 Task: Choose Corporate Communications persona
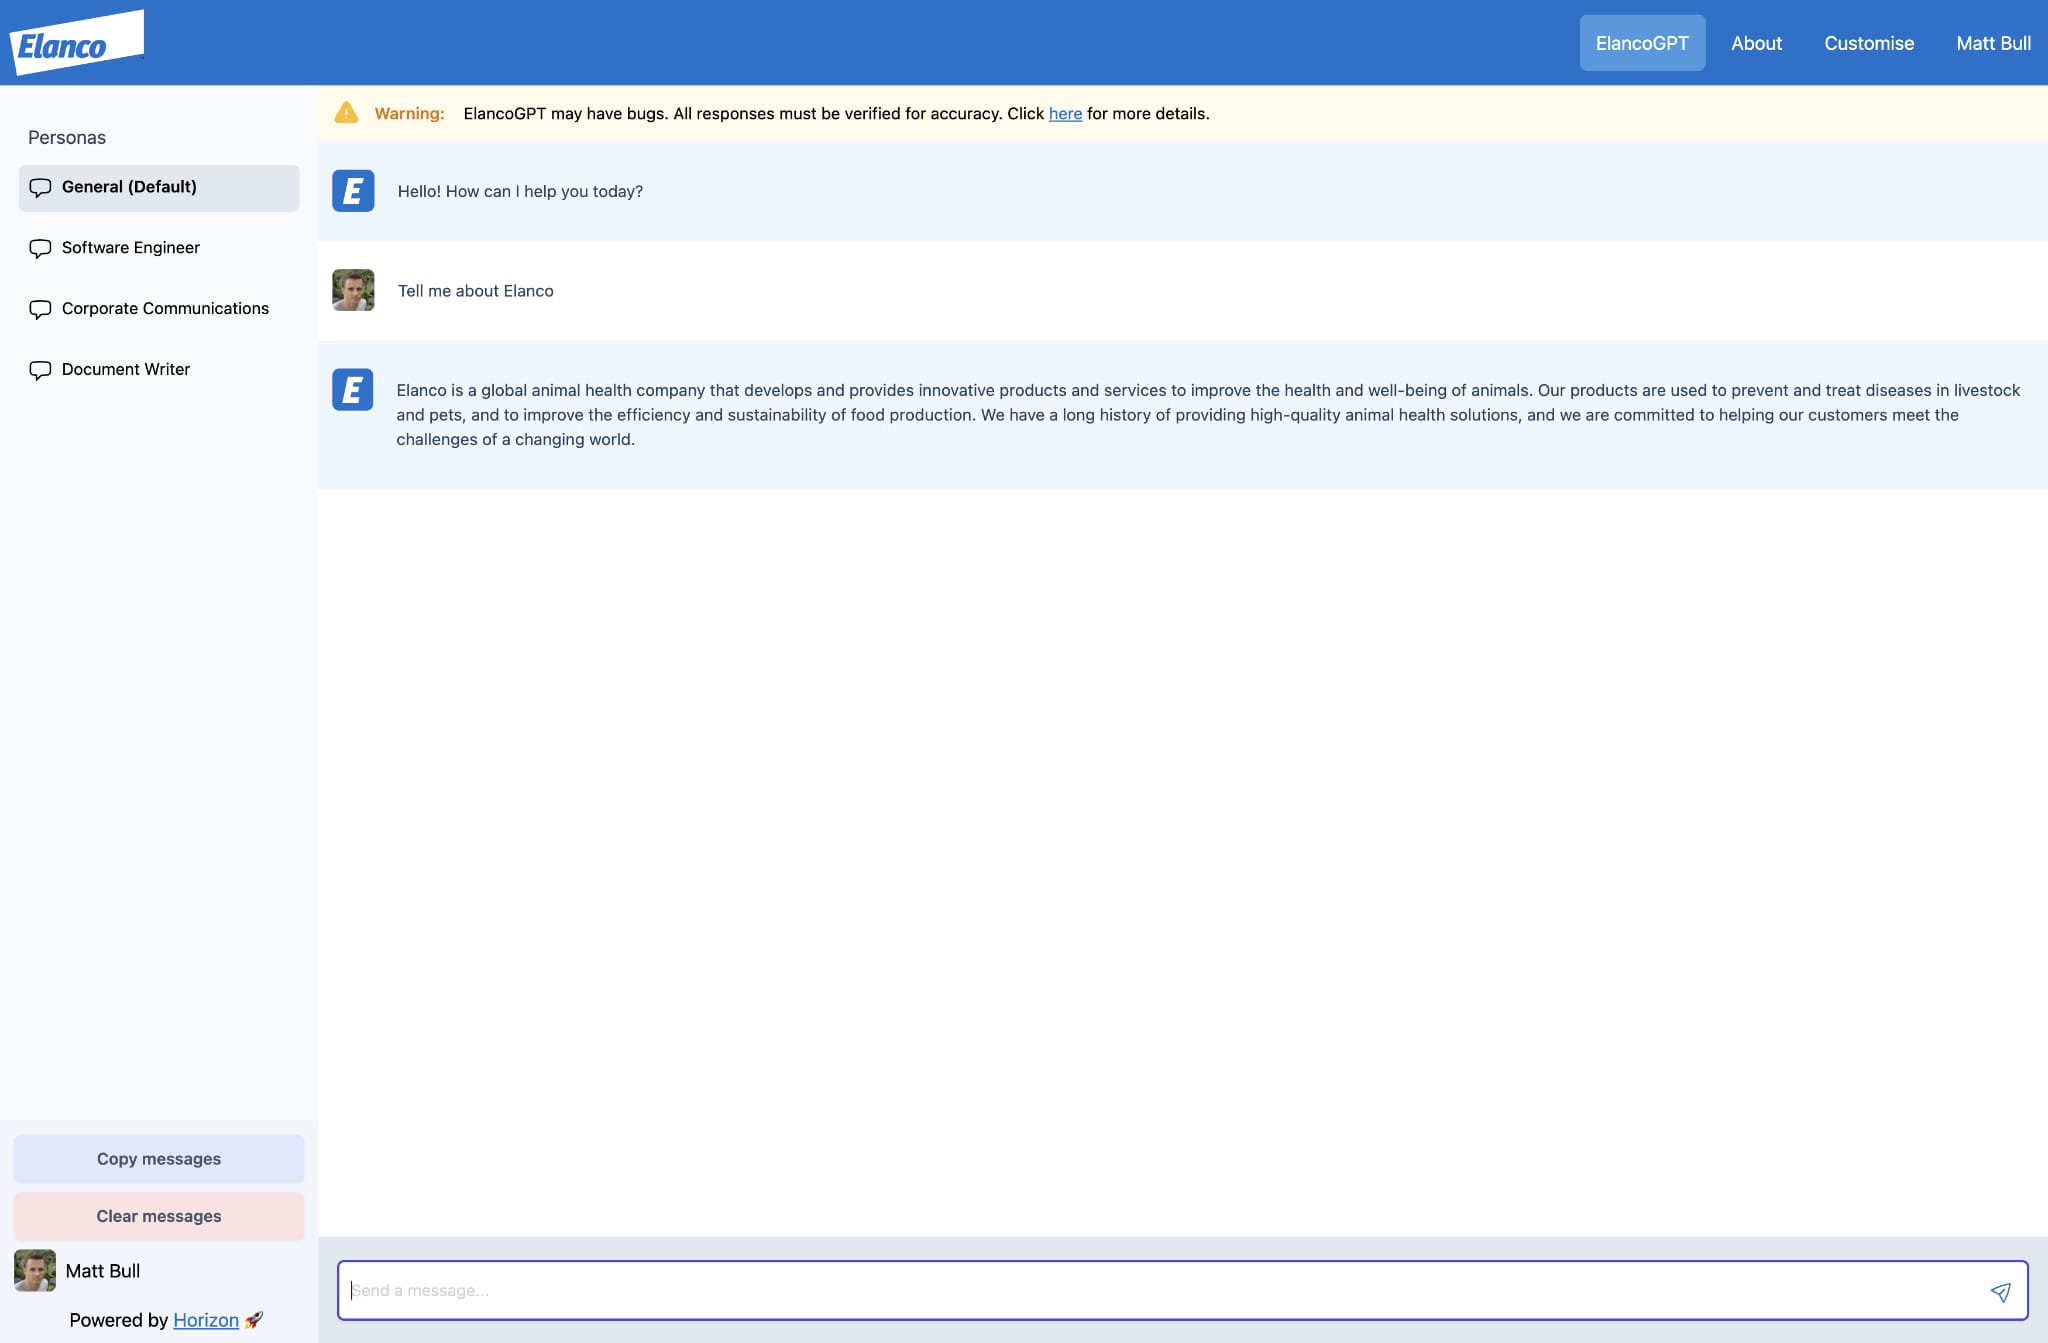click(159, 309)
